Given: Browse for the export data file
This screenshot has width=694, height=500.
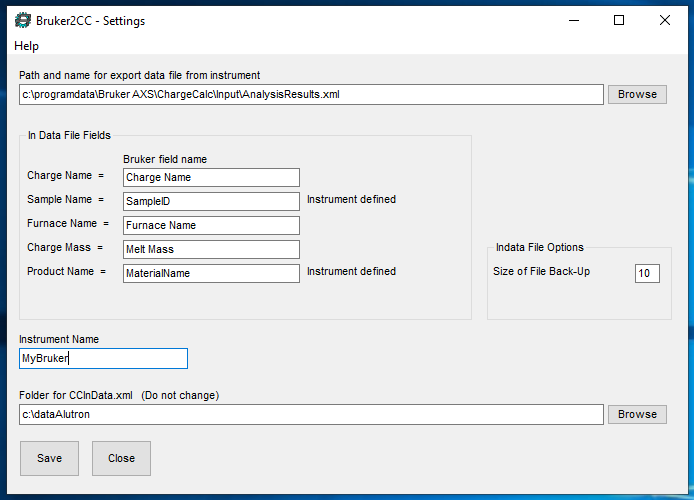Looking at the screenshot, I should [637, 95].
